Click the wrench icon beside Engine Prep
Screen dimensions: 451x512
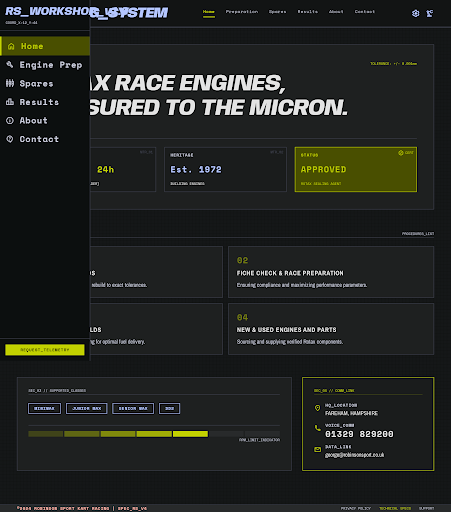click(10, 65)
